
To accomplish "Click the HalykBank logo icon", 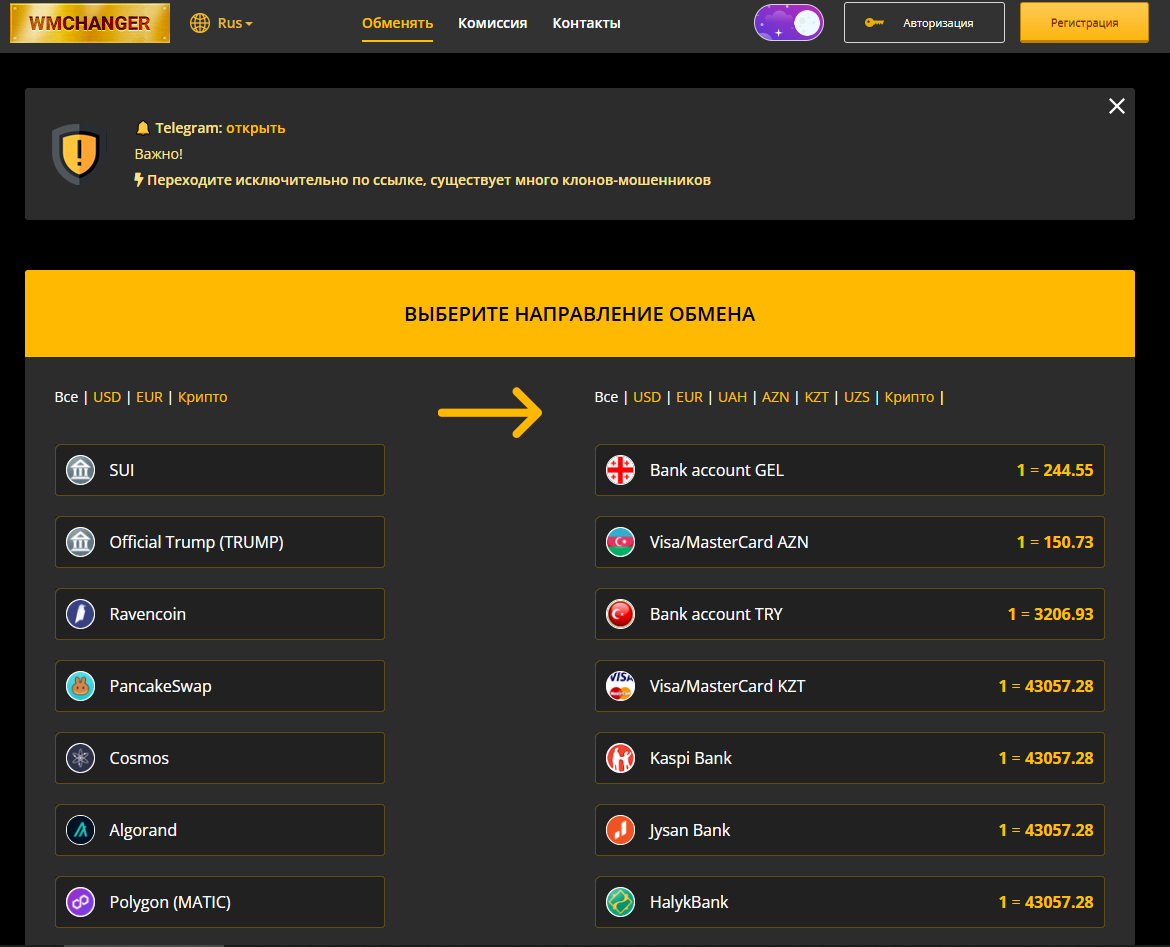I will point(620,902).
